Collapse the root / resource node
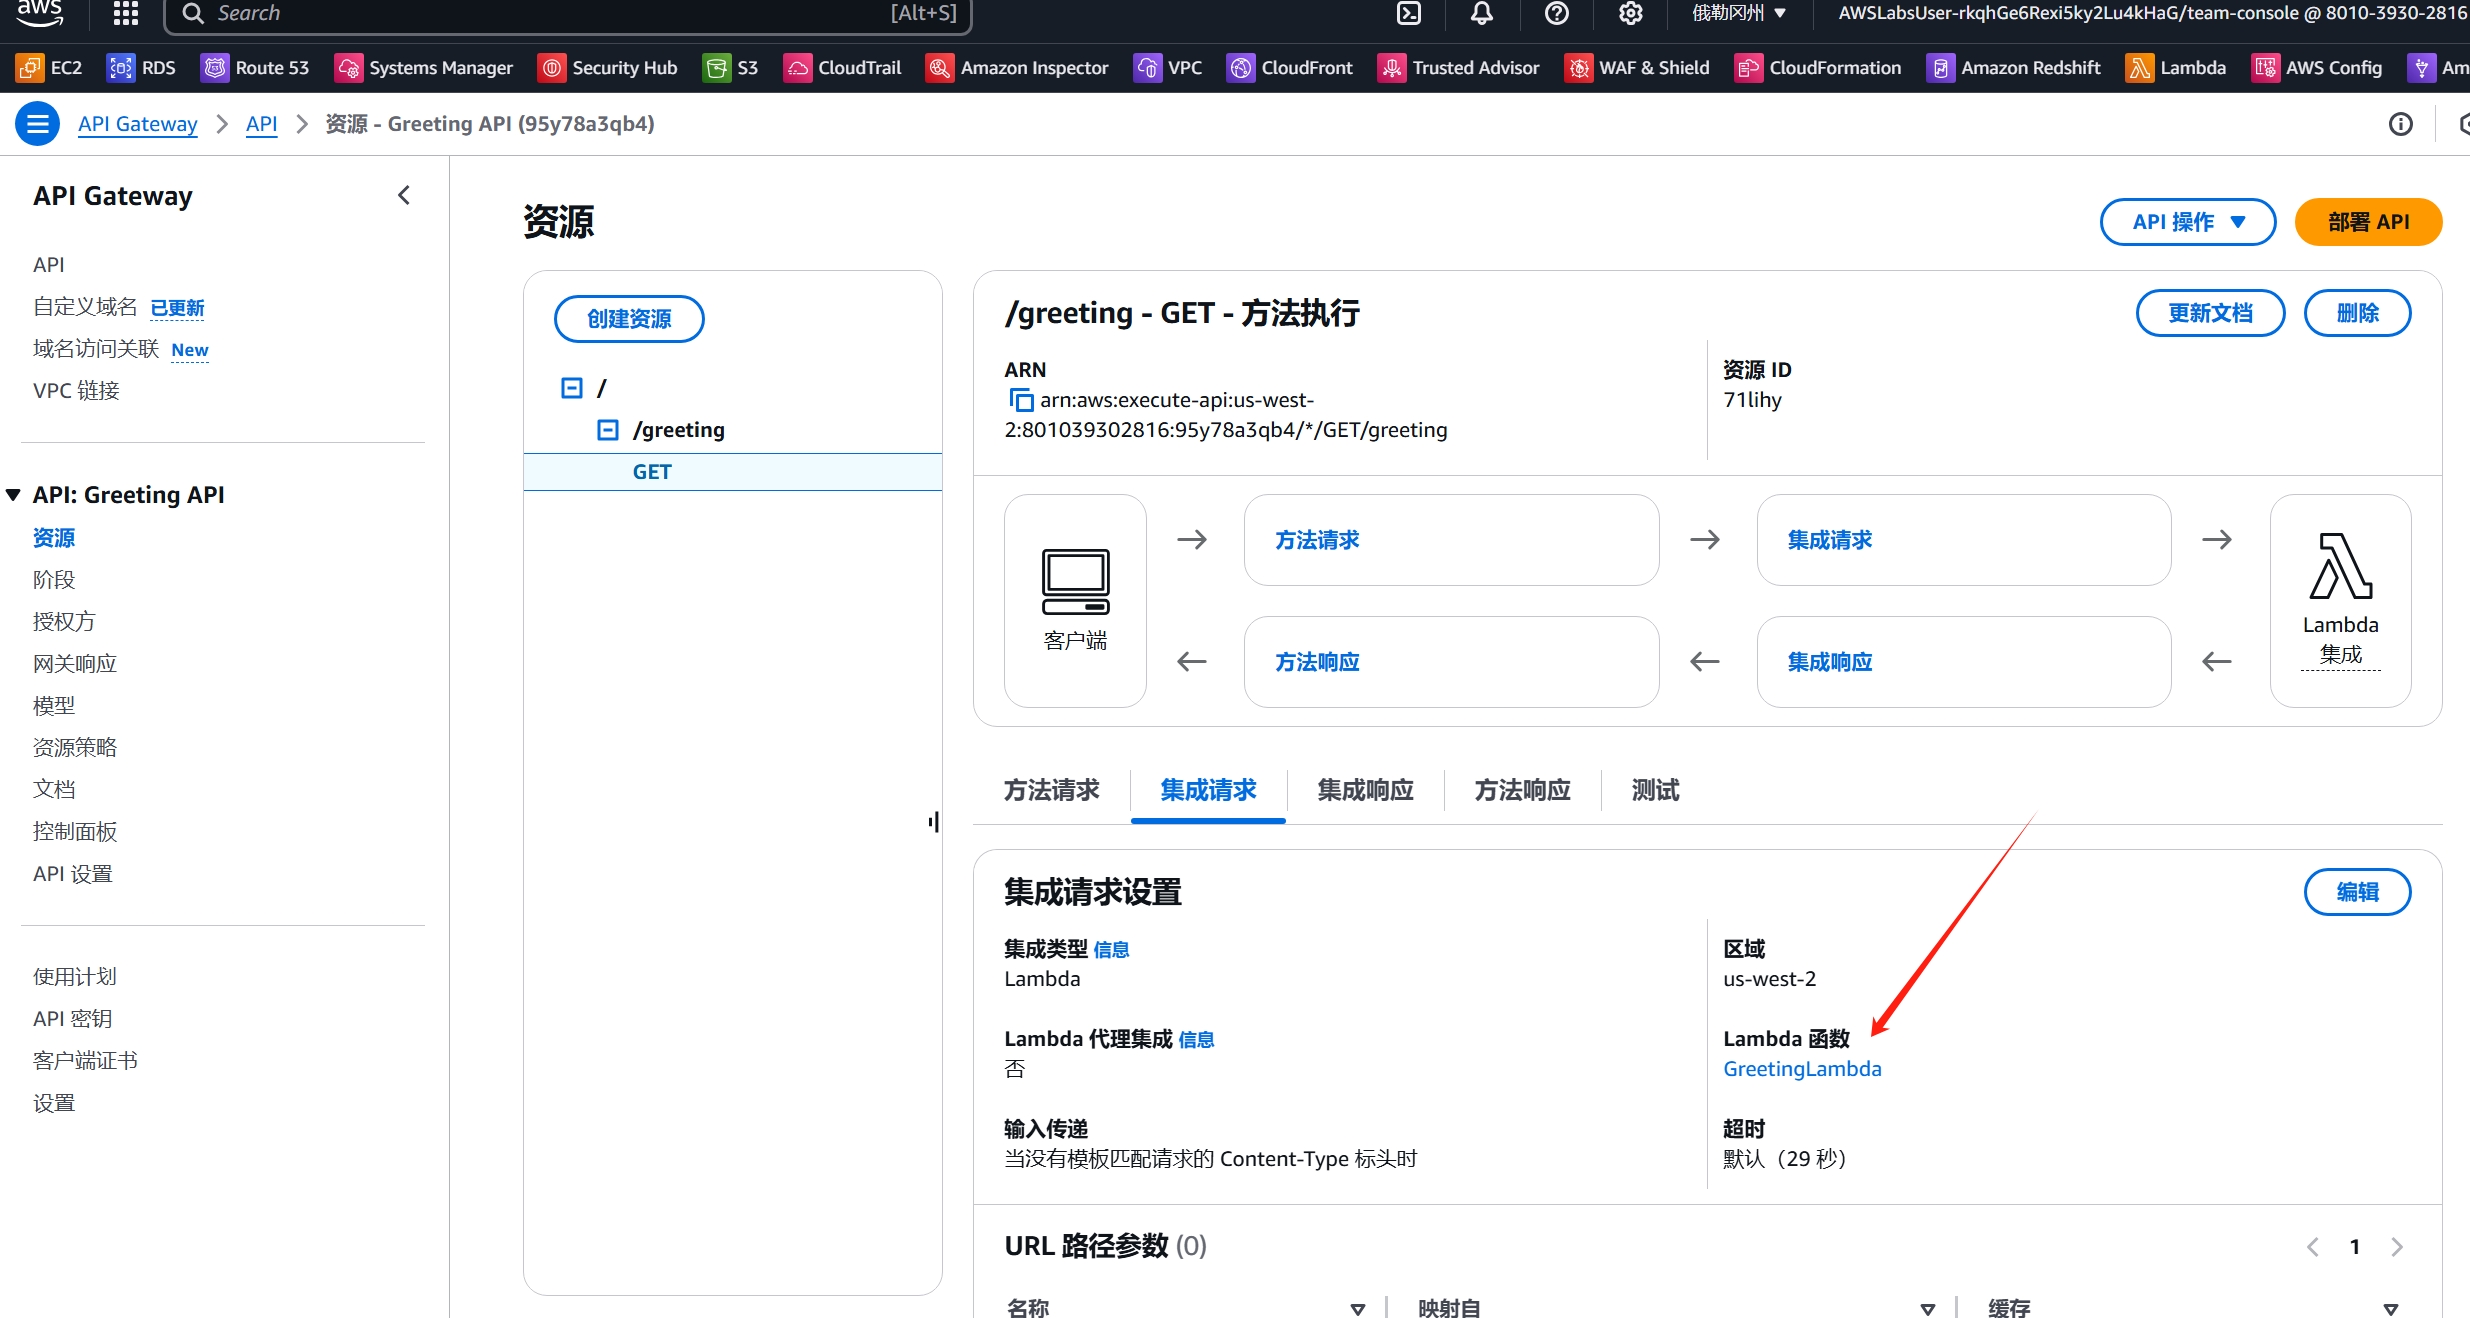Viewport: 2470px width, 1318px height. 572,388
